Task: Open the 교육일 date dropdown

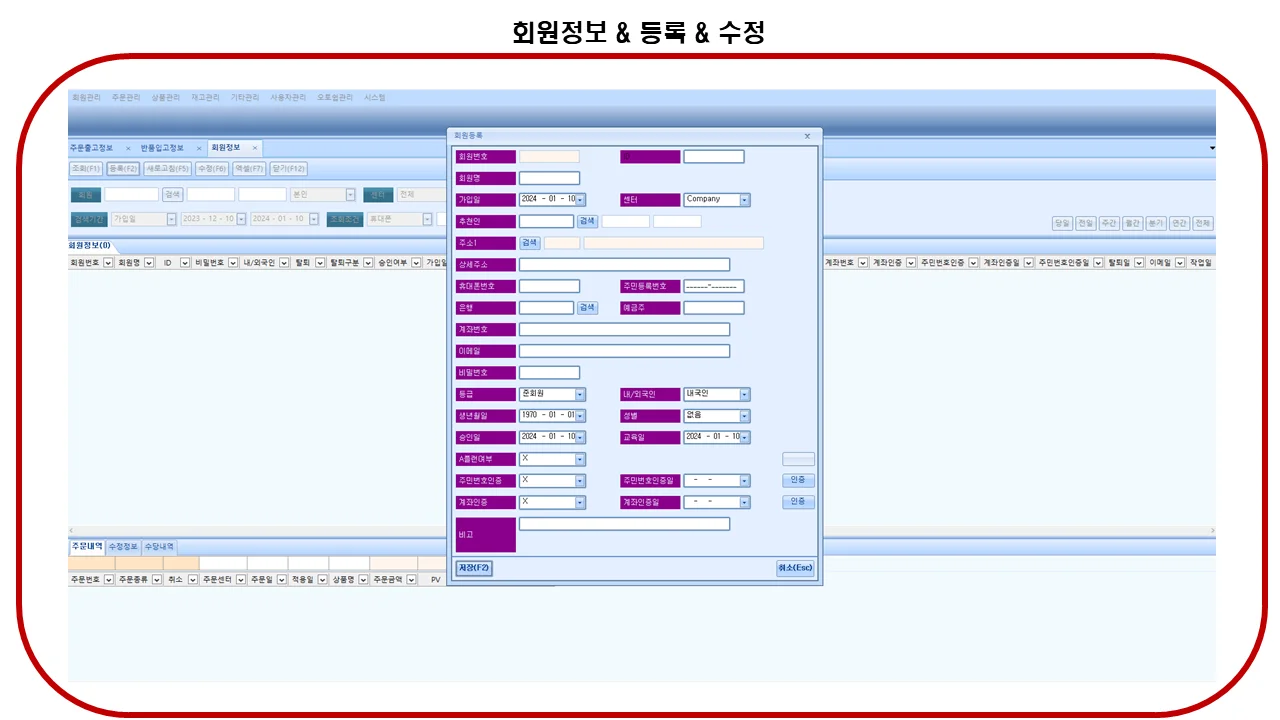Action: 745,438
